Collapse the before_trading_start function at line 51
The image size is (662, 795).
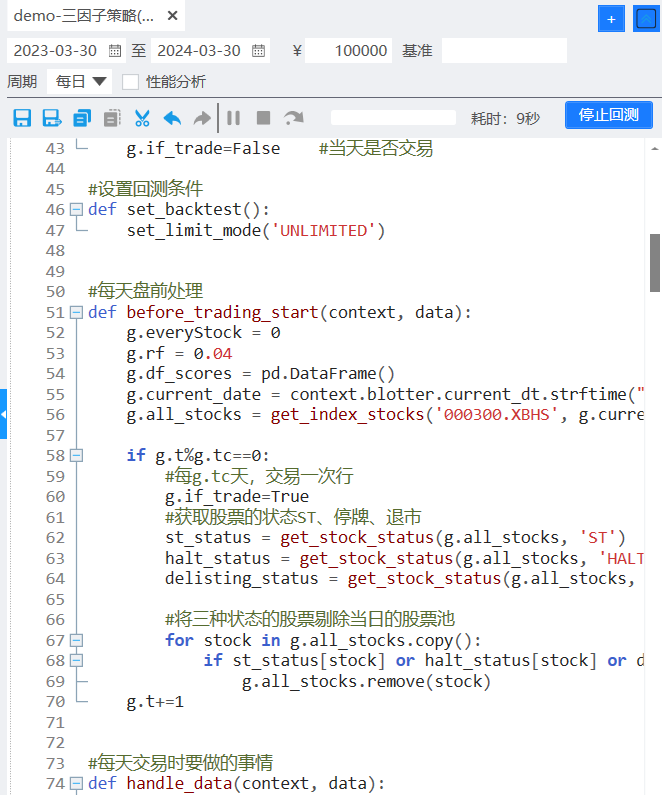tap(76, 312)
